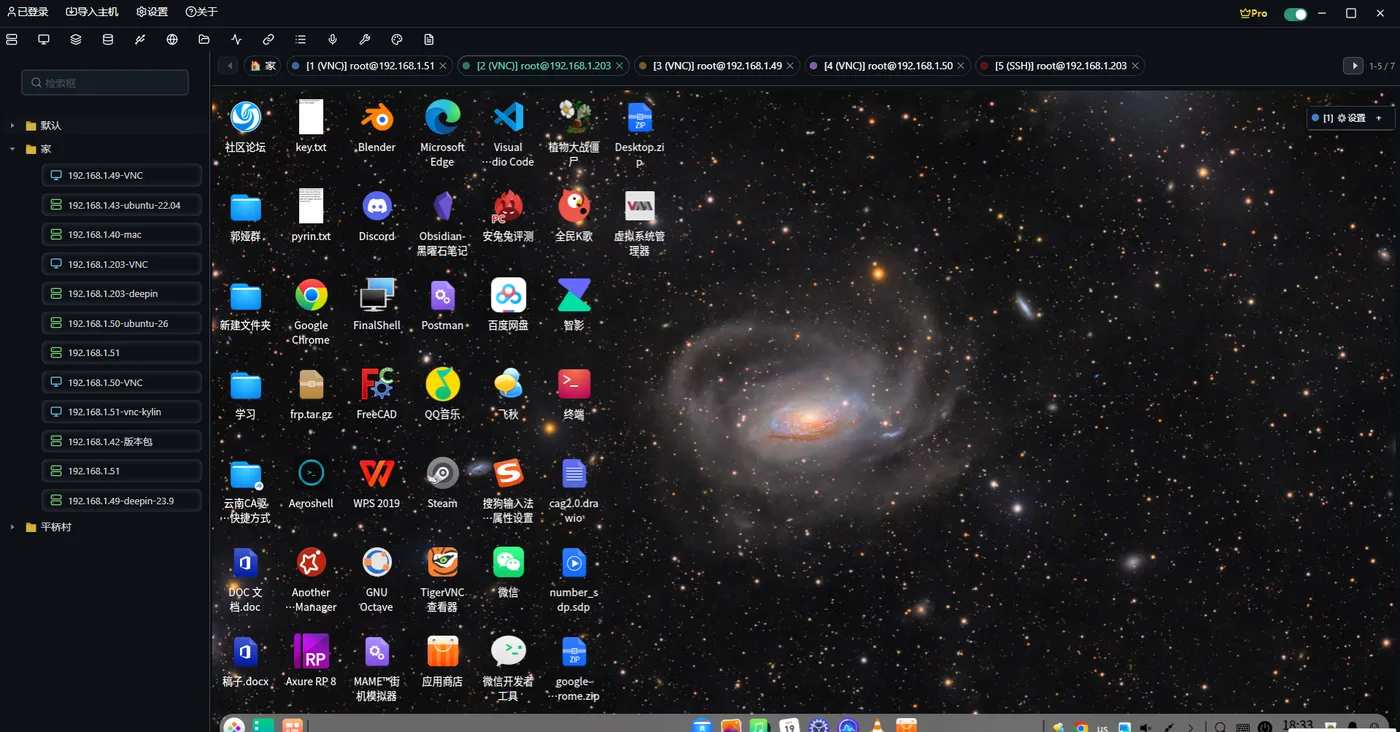
Task: Click the bulleted list toolbar icon
Action: (x=300, y=40)
